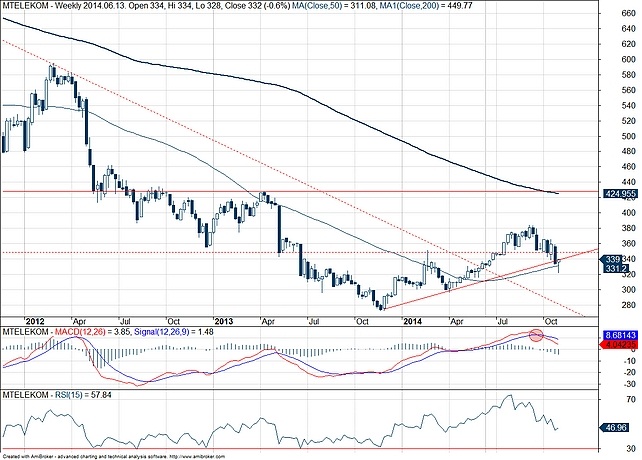Viewport: 642px width, 460px height.
Task: Click the 600 price axis label
Action: [x=628, y=60]
